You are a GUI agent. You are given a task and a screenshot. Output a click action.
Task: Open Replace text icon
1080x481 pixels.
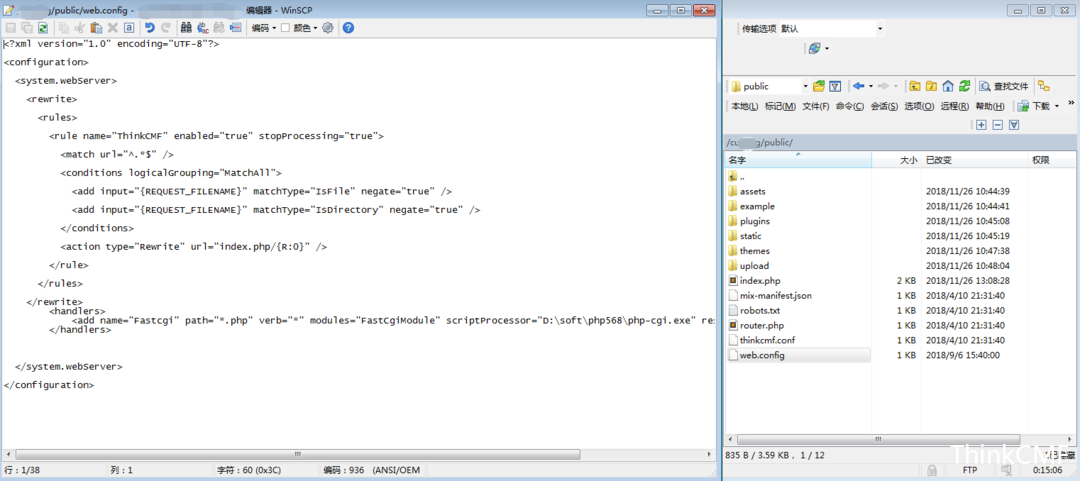pos(203,28)
